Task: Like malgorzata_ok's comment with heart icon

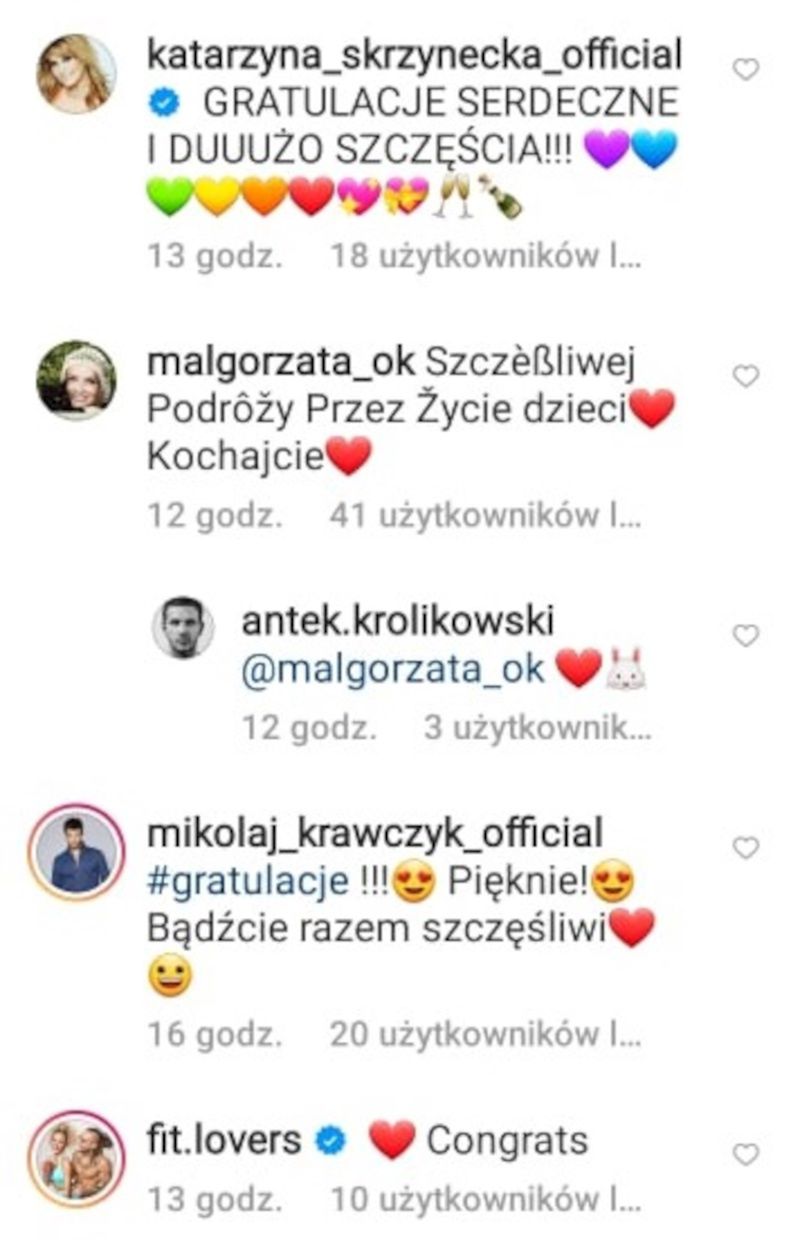Action: pyautogui.click(x=746, y=376)
